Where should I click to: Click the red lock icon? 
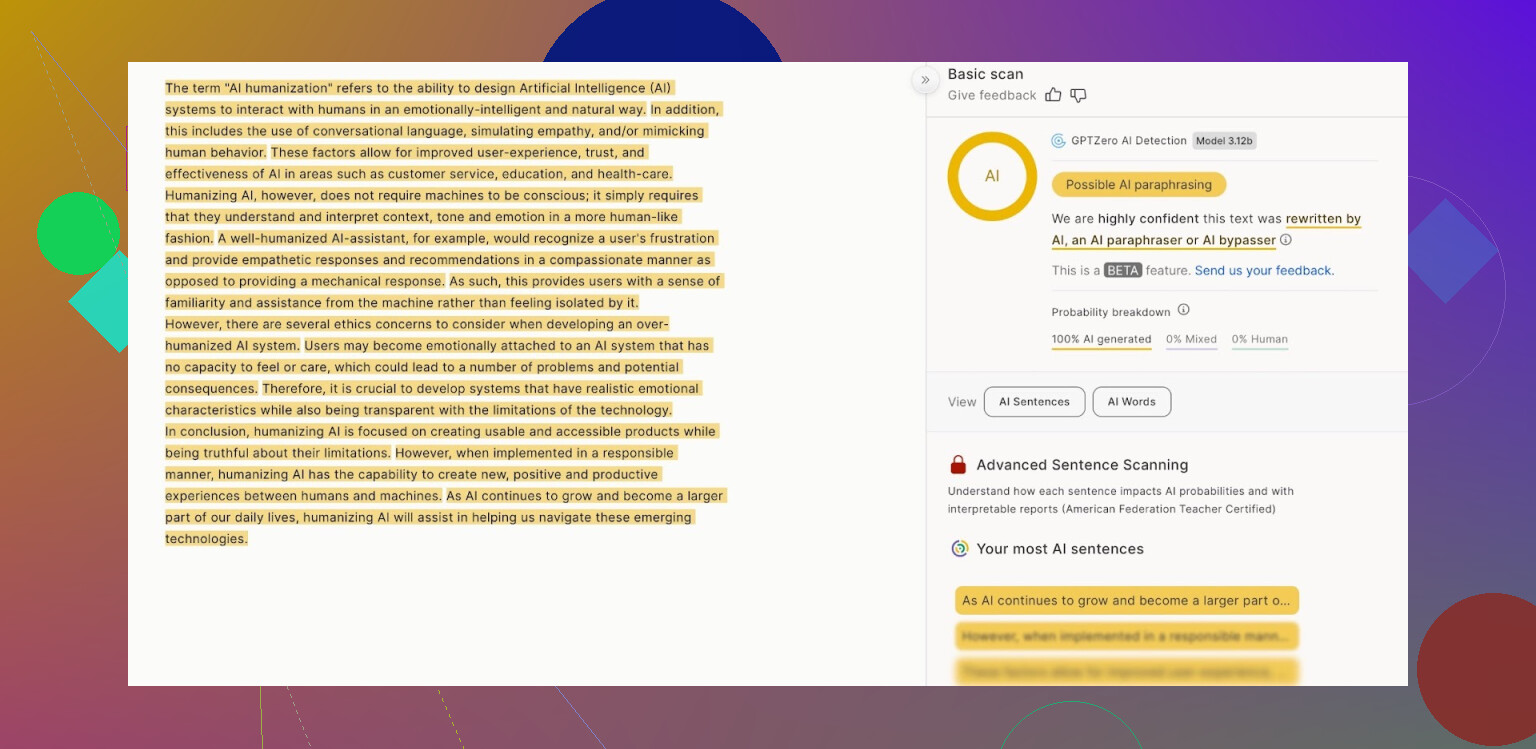pos(958,465)
